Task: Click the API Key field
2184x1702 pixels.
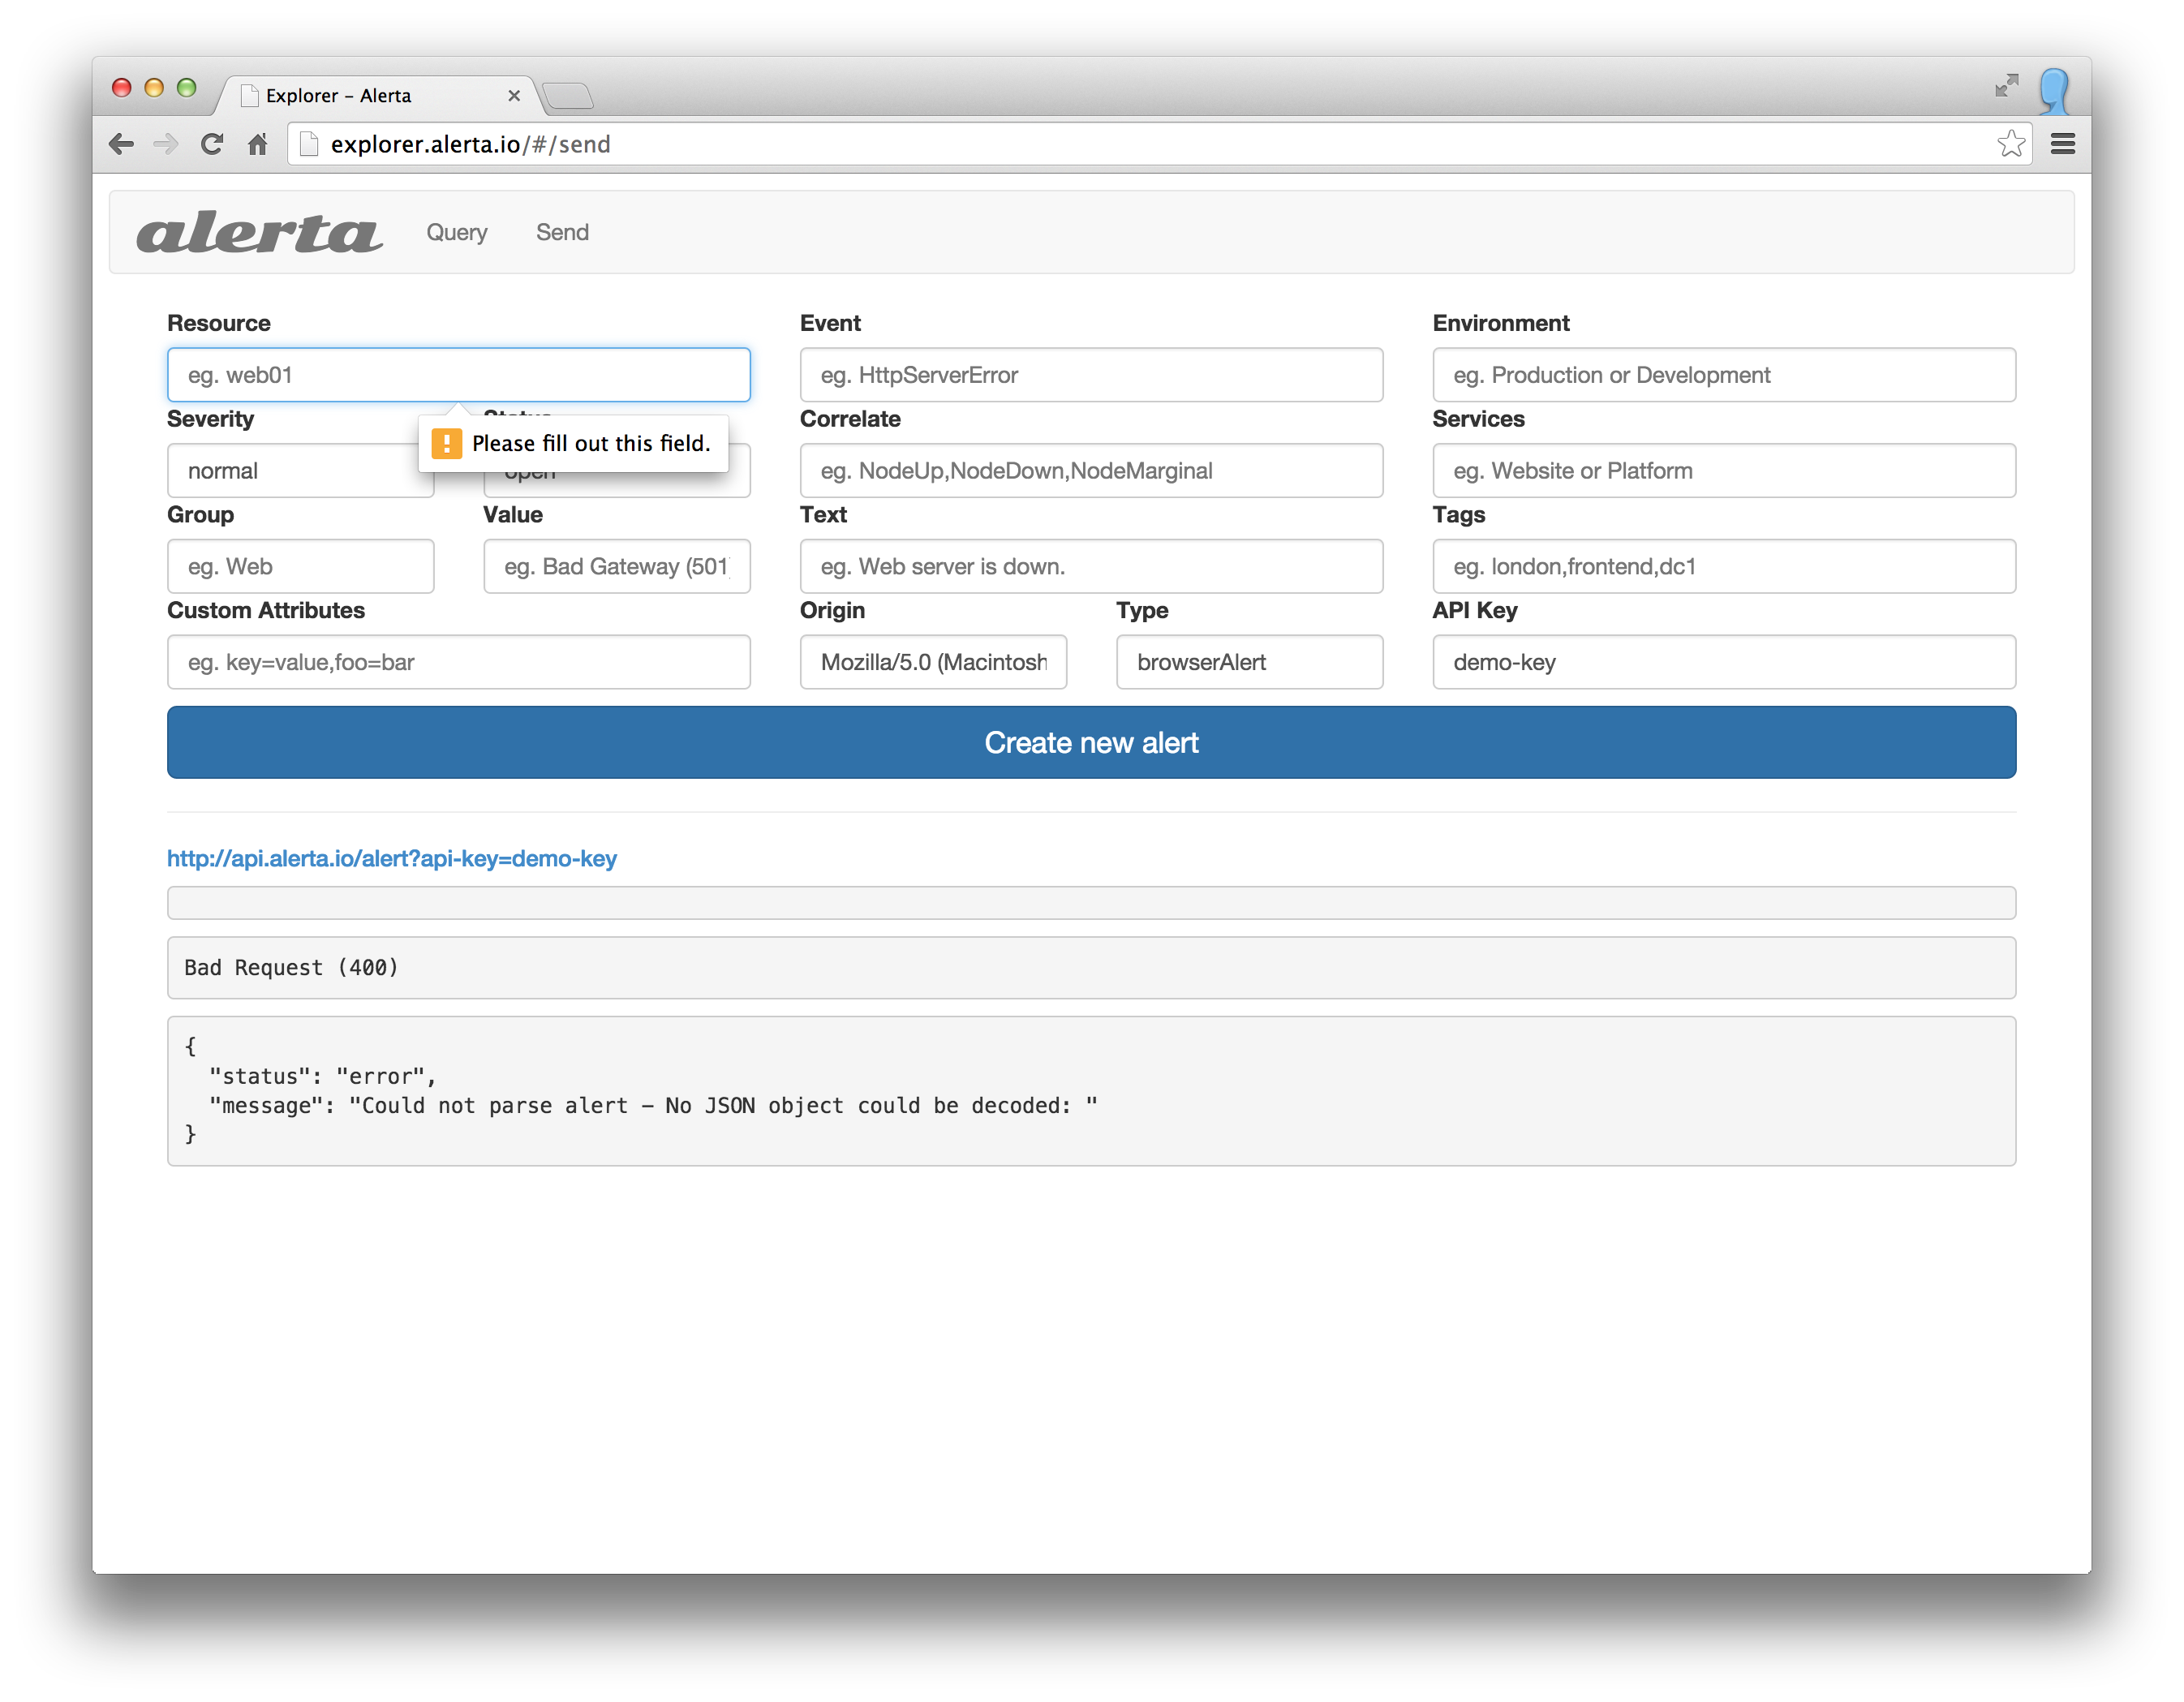Action: point(1723,662)
